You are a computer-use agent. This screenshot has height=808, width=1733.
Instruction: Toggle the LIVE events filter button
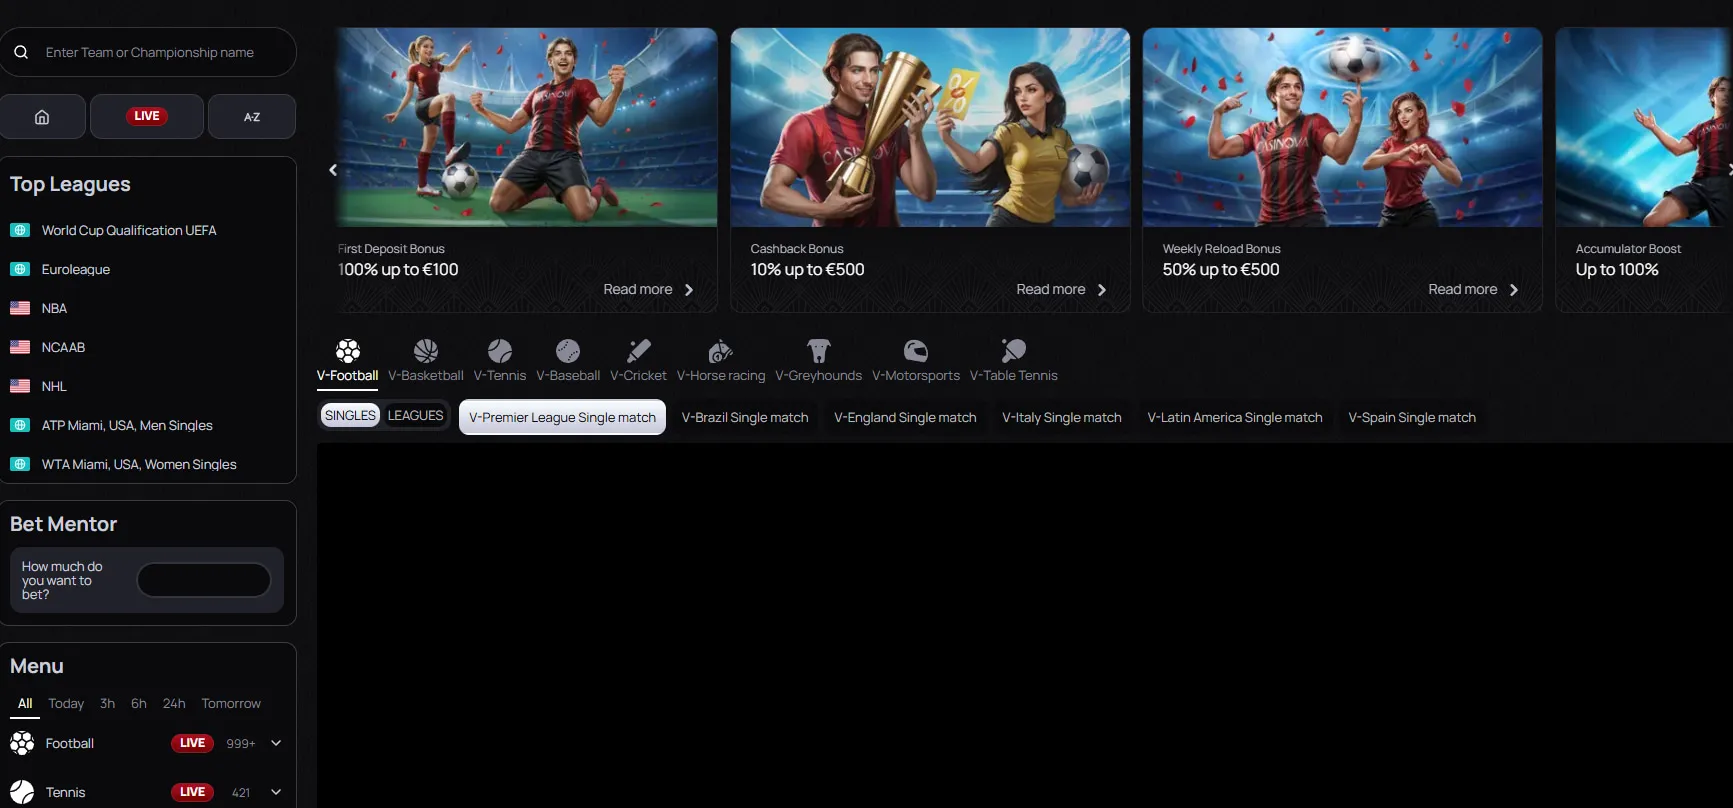pyautogui.click(x=147, y=117)
